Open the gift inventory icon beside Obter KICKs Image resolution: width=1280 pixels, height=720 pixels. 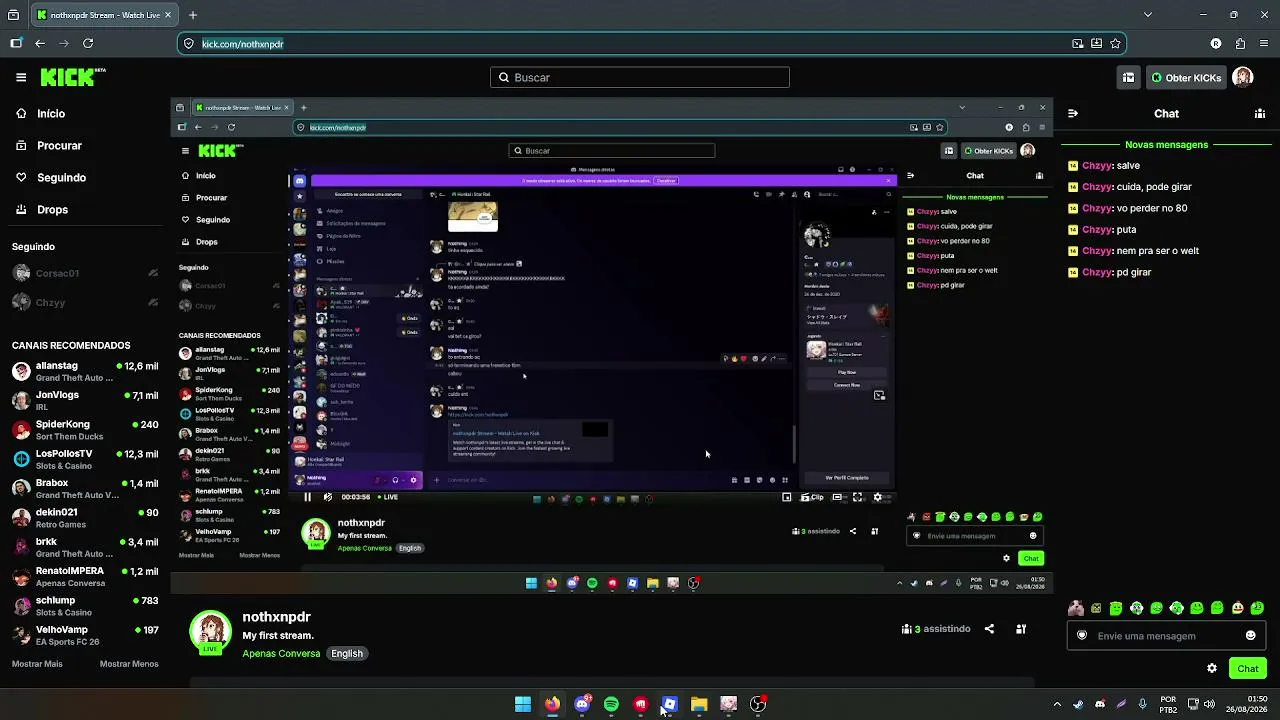tap(1128, 77)
